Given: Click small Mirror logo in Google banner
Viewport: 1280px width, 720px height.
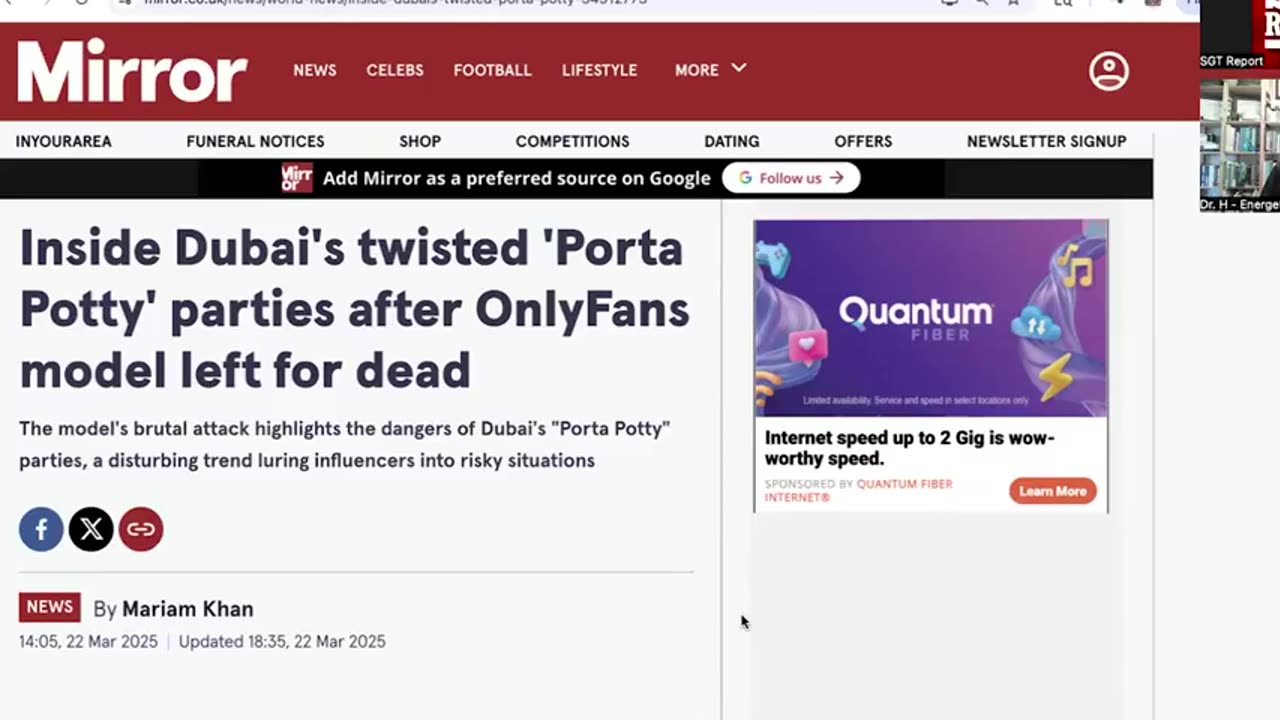Looking at the screenshot, I should tap(296, 178).
